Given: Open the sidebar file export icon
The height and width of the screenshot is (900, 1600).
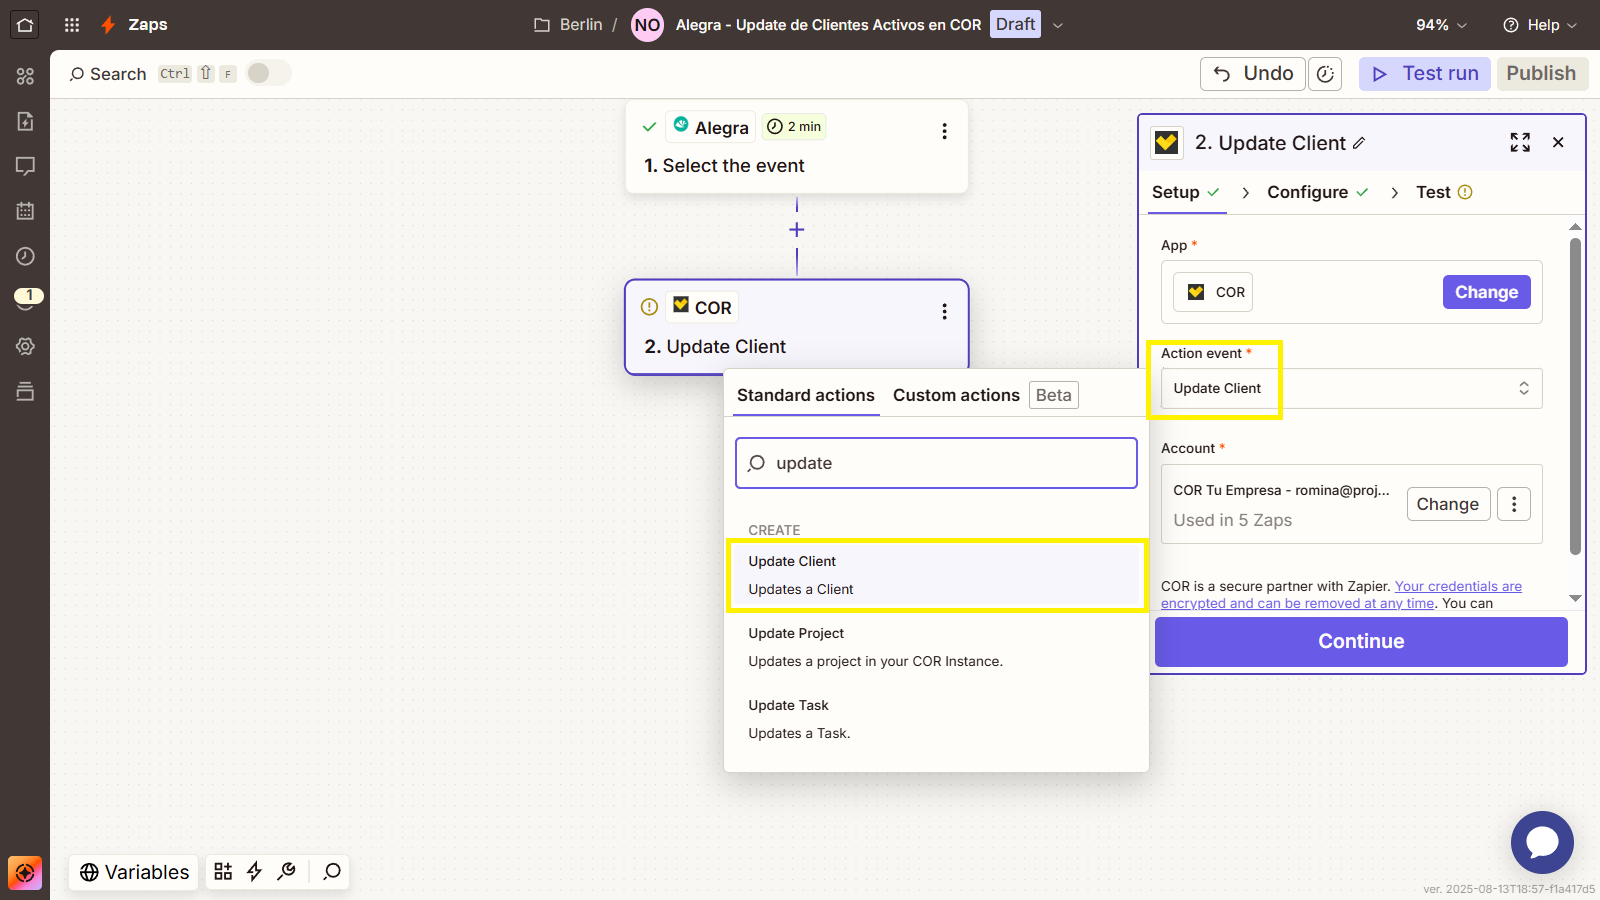Looking at the screenshot, I should [x=25, y=121].
